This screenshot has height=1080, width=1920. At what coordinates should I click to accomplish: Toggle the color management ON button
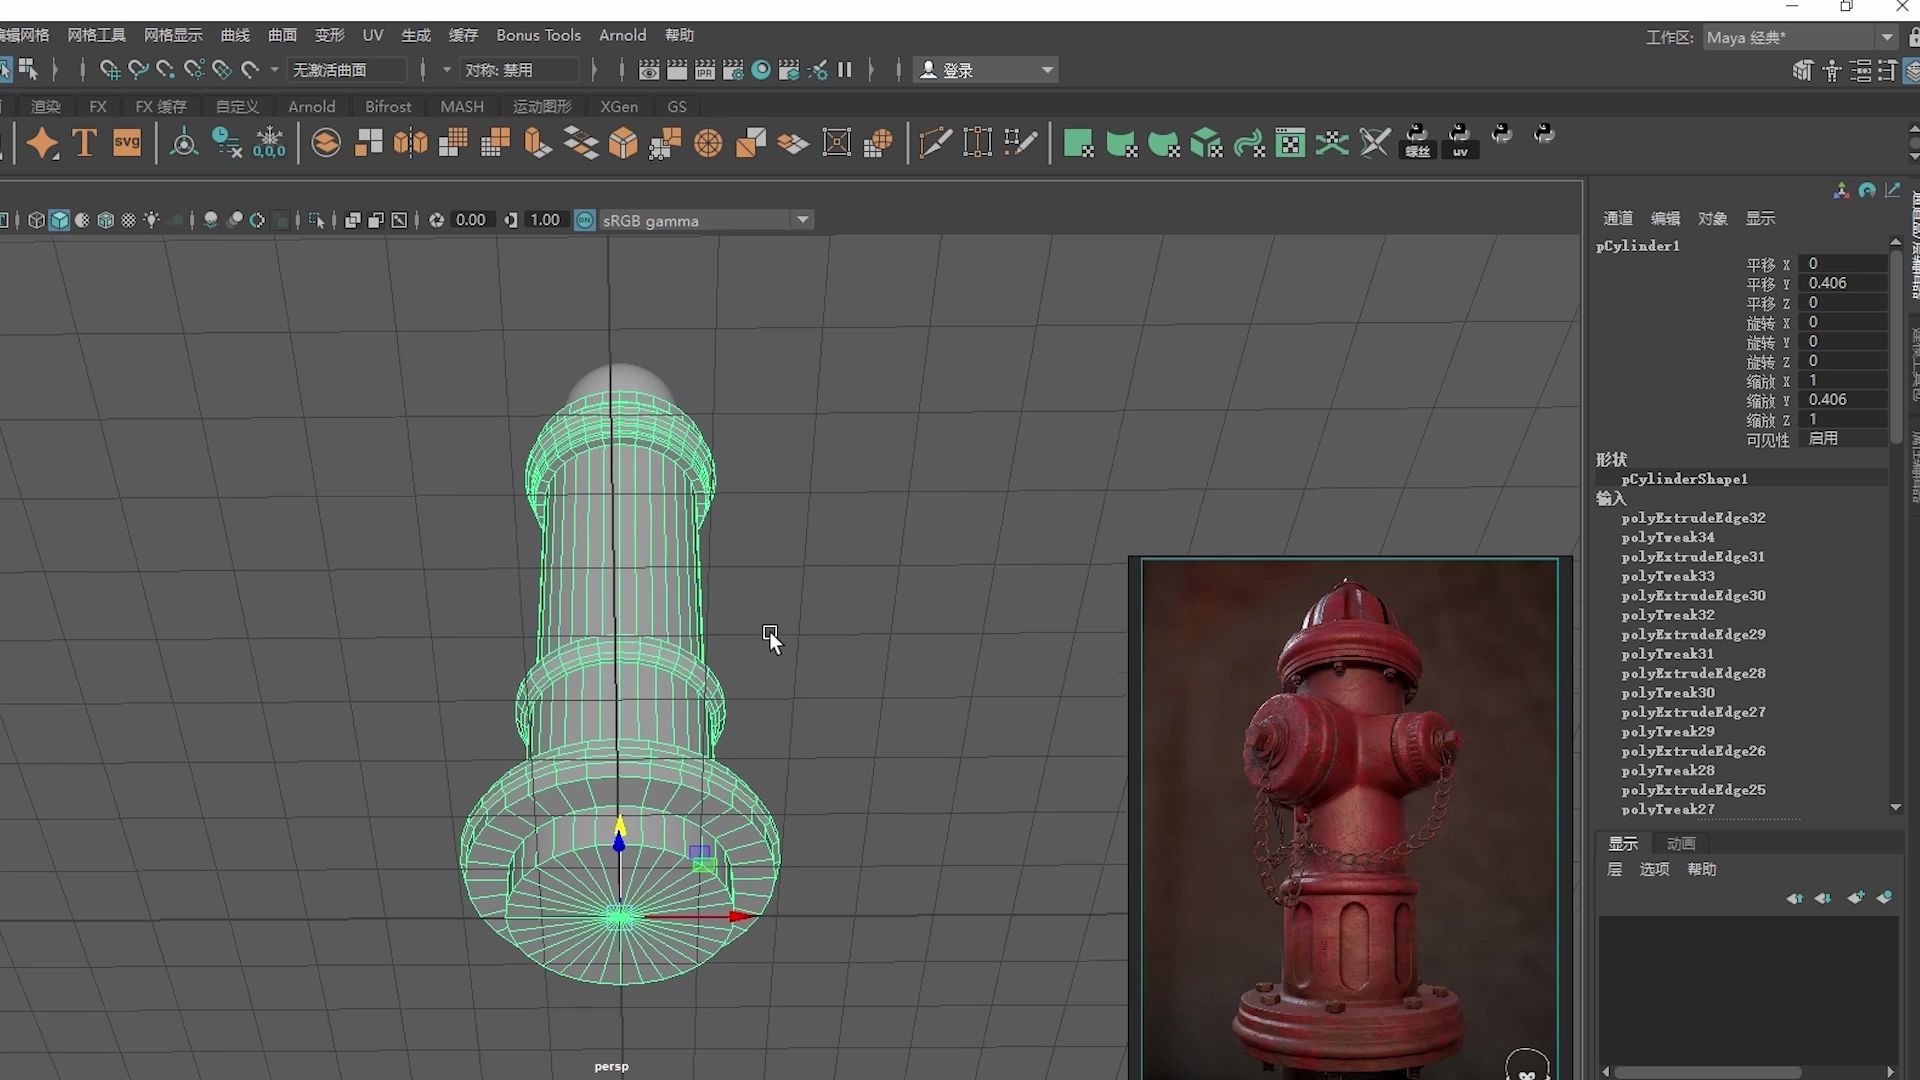pyautogui.click(x=586, y=220)
